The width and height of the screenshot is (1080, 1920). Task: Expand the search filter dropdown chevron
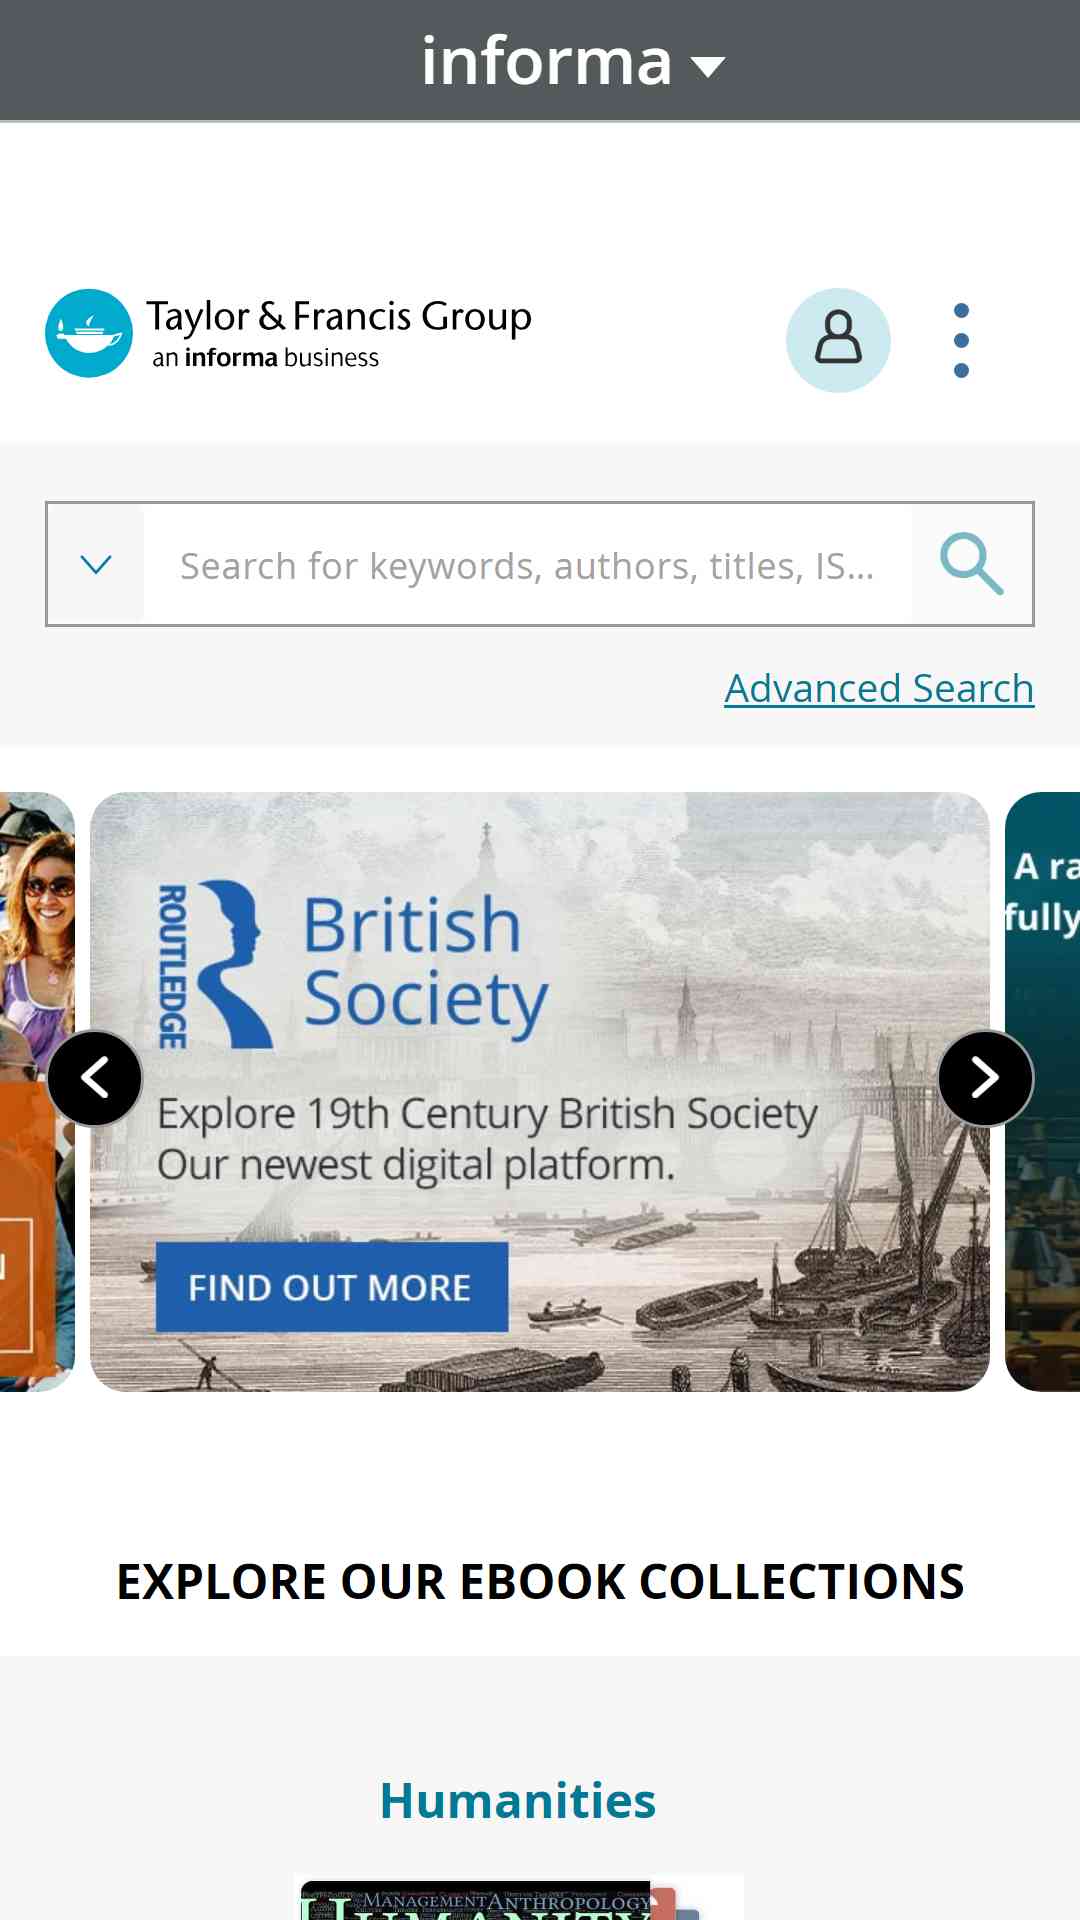tap(96, 564)
